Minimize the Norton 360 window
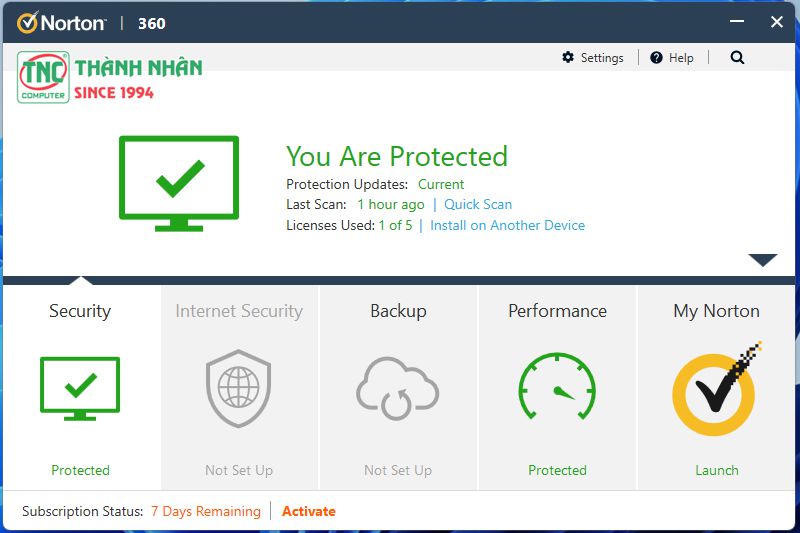The image size is (800, 533). coord(736,21)
